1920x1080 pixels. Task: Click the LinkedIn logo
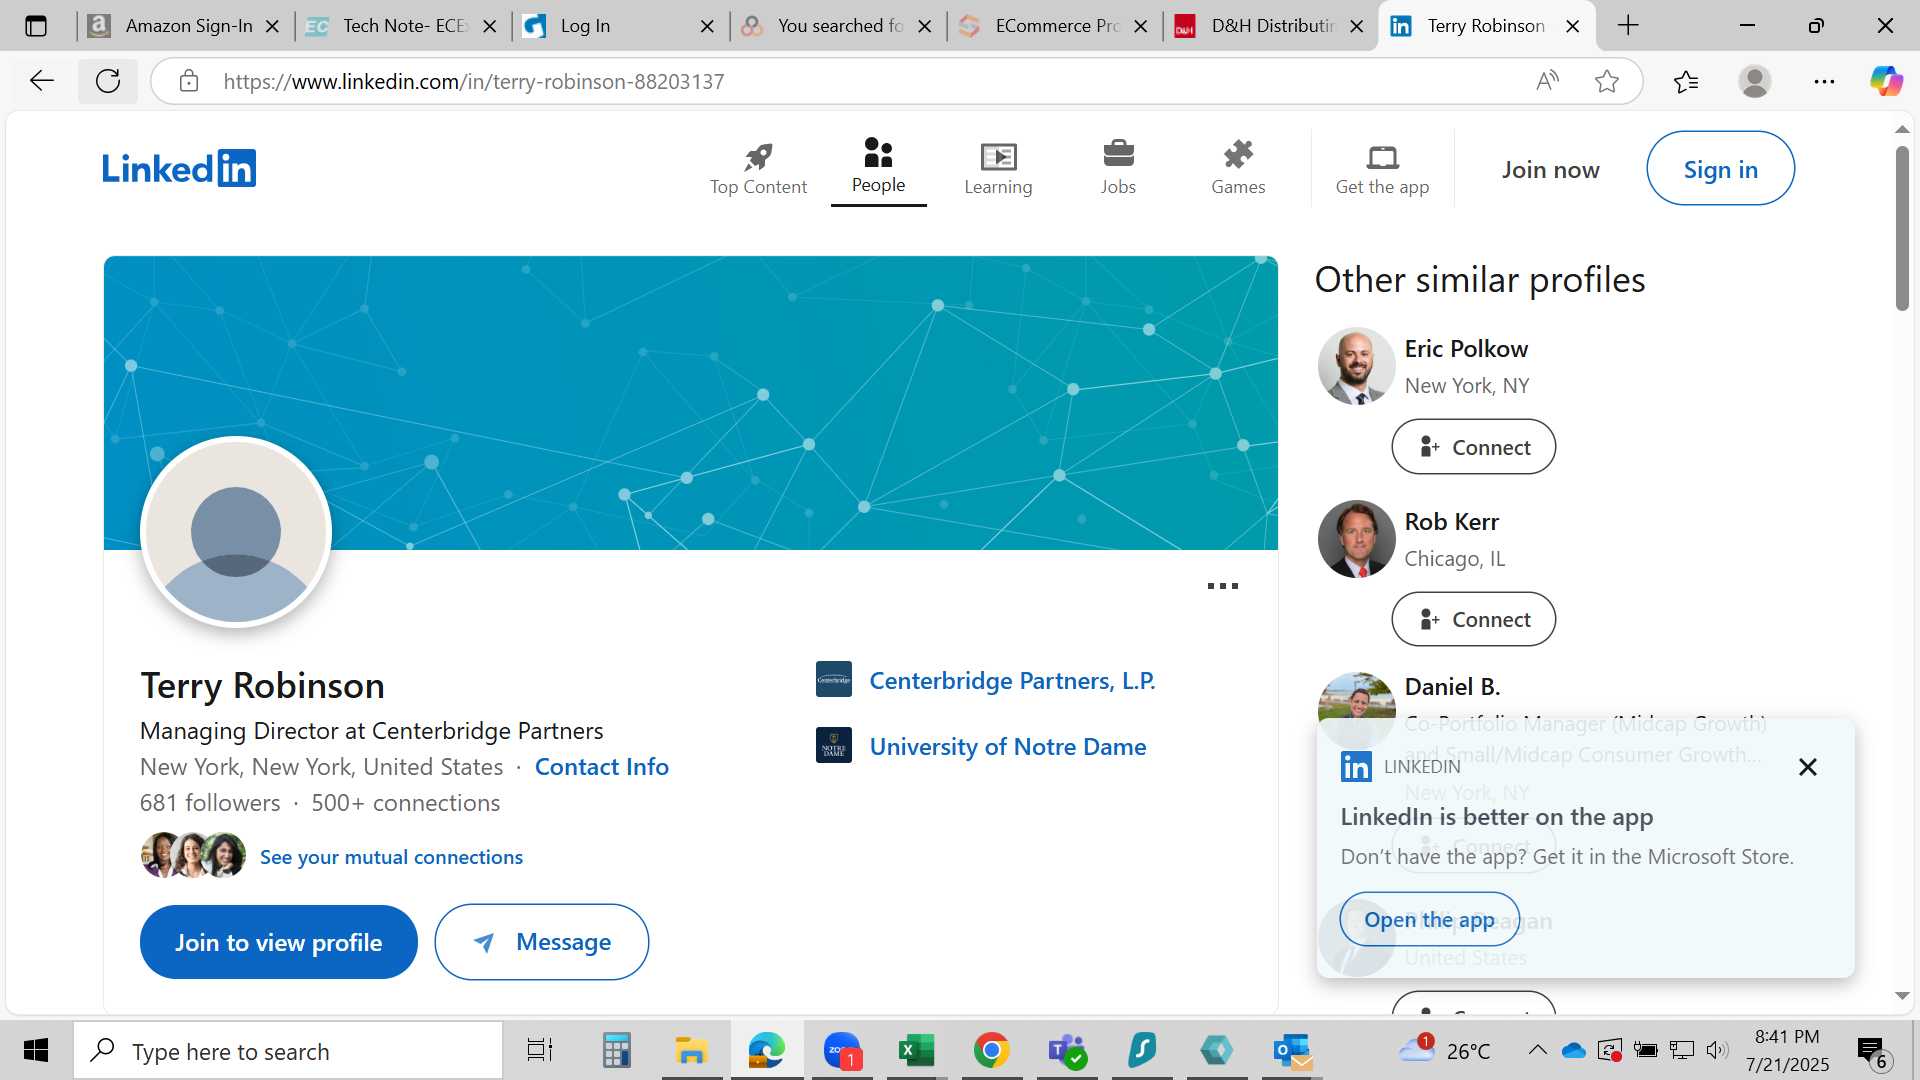[x=179, y=168]
